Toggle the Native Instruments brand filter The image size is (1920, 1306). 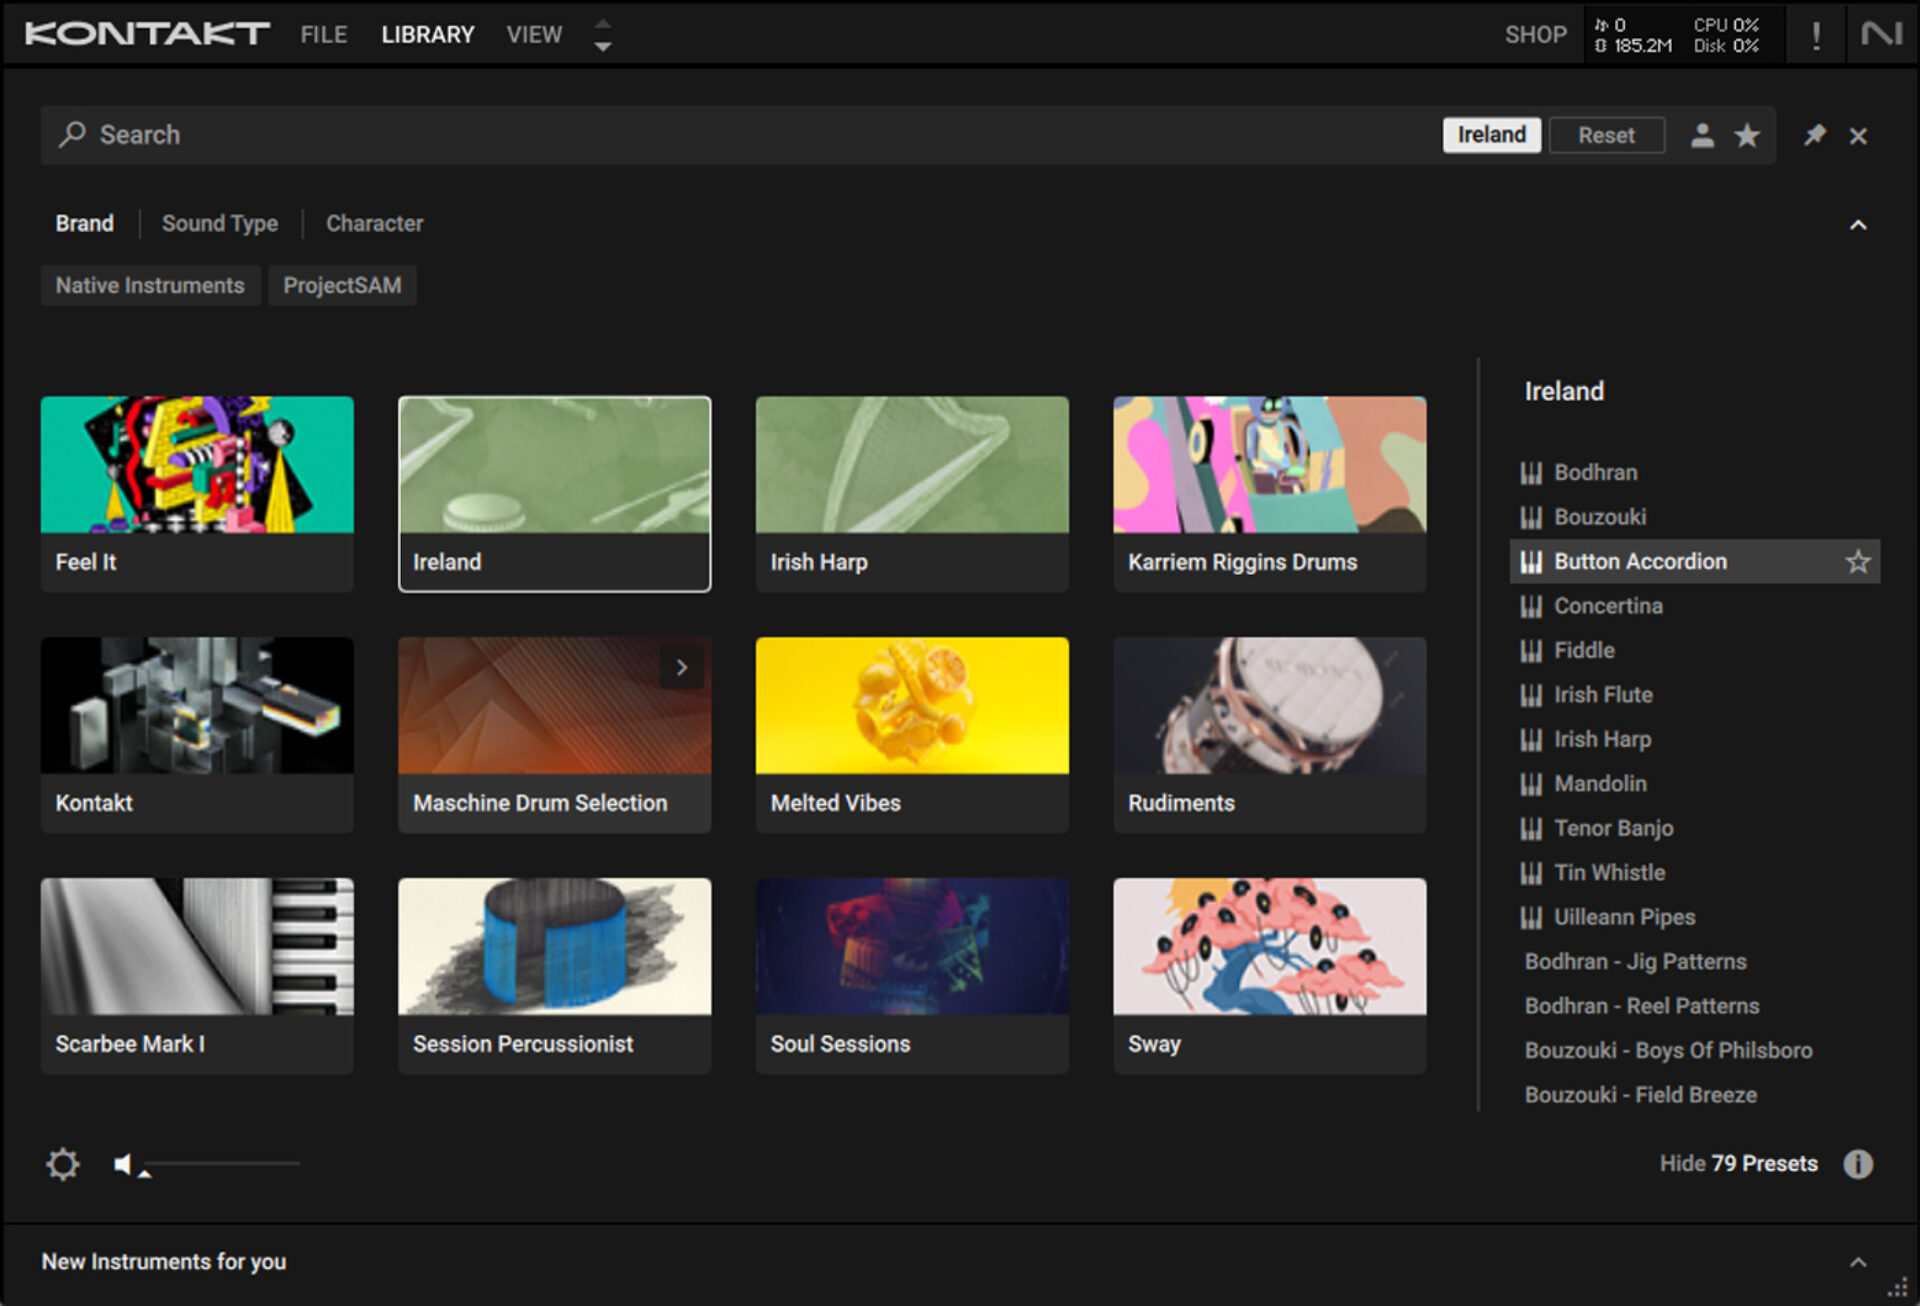coord(150,286)
